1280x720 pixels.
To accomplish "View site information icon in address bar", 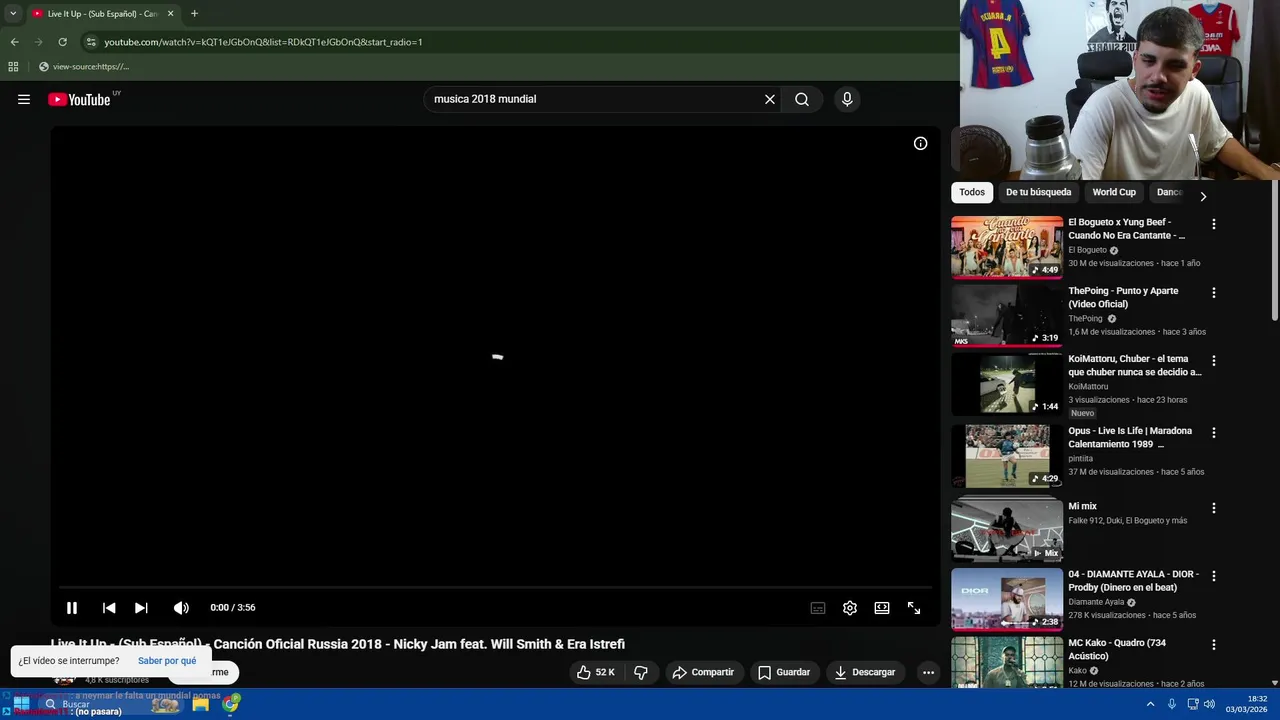I will [91, 42].
